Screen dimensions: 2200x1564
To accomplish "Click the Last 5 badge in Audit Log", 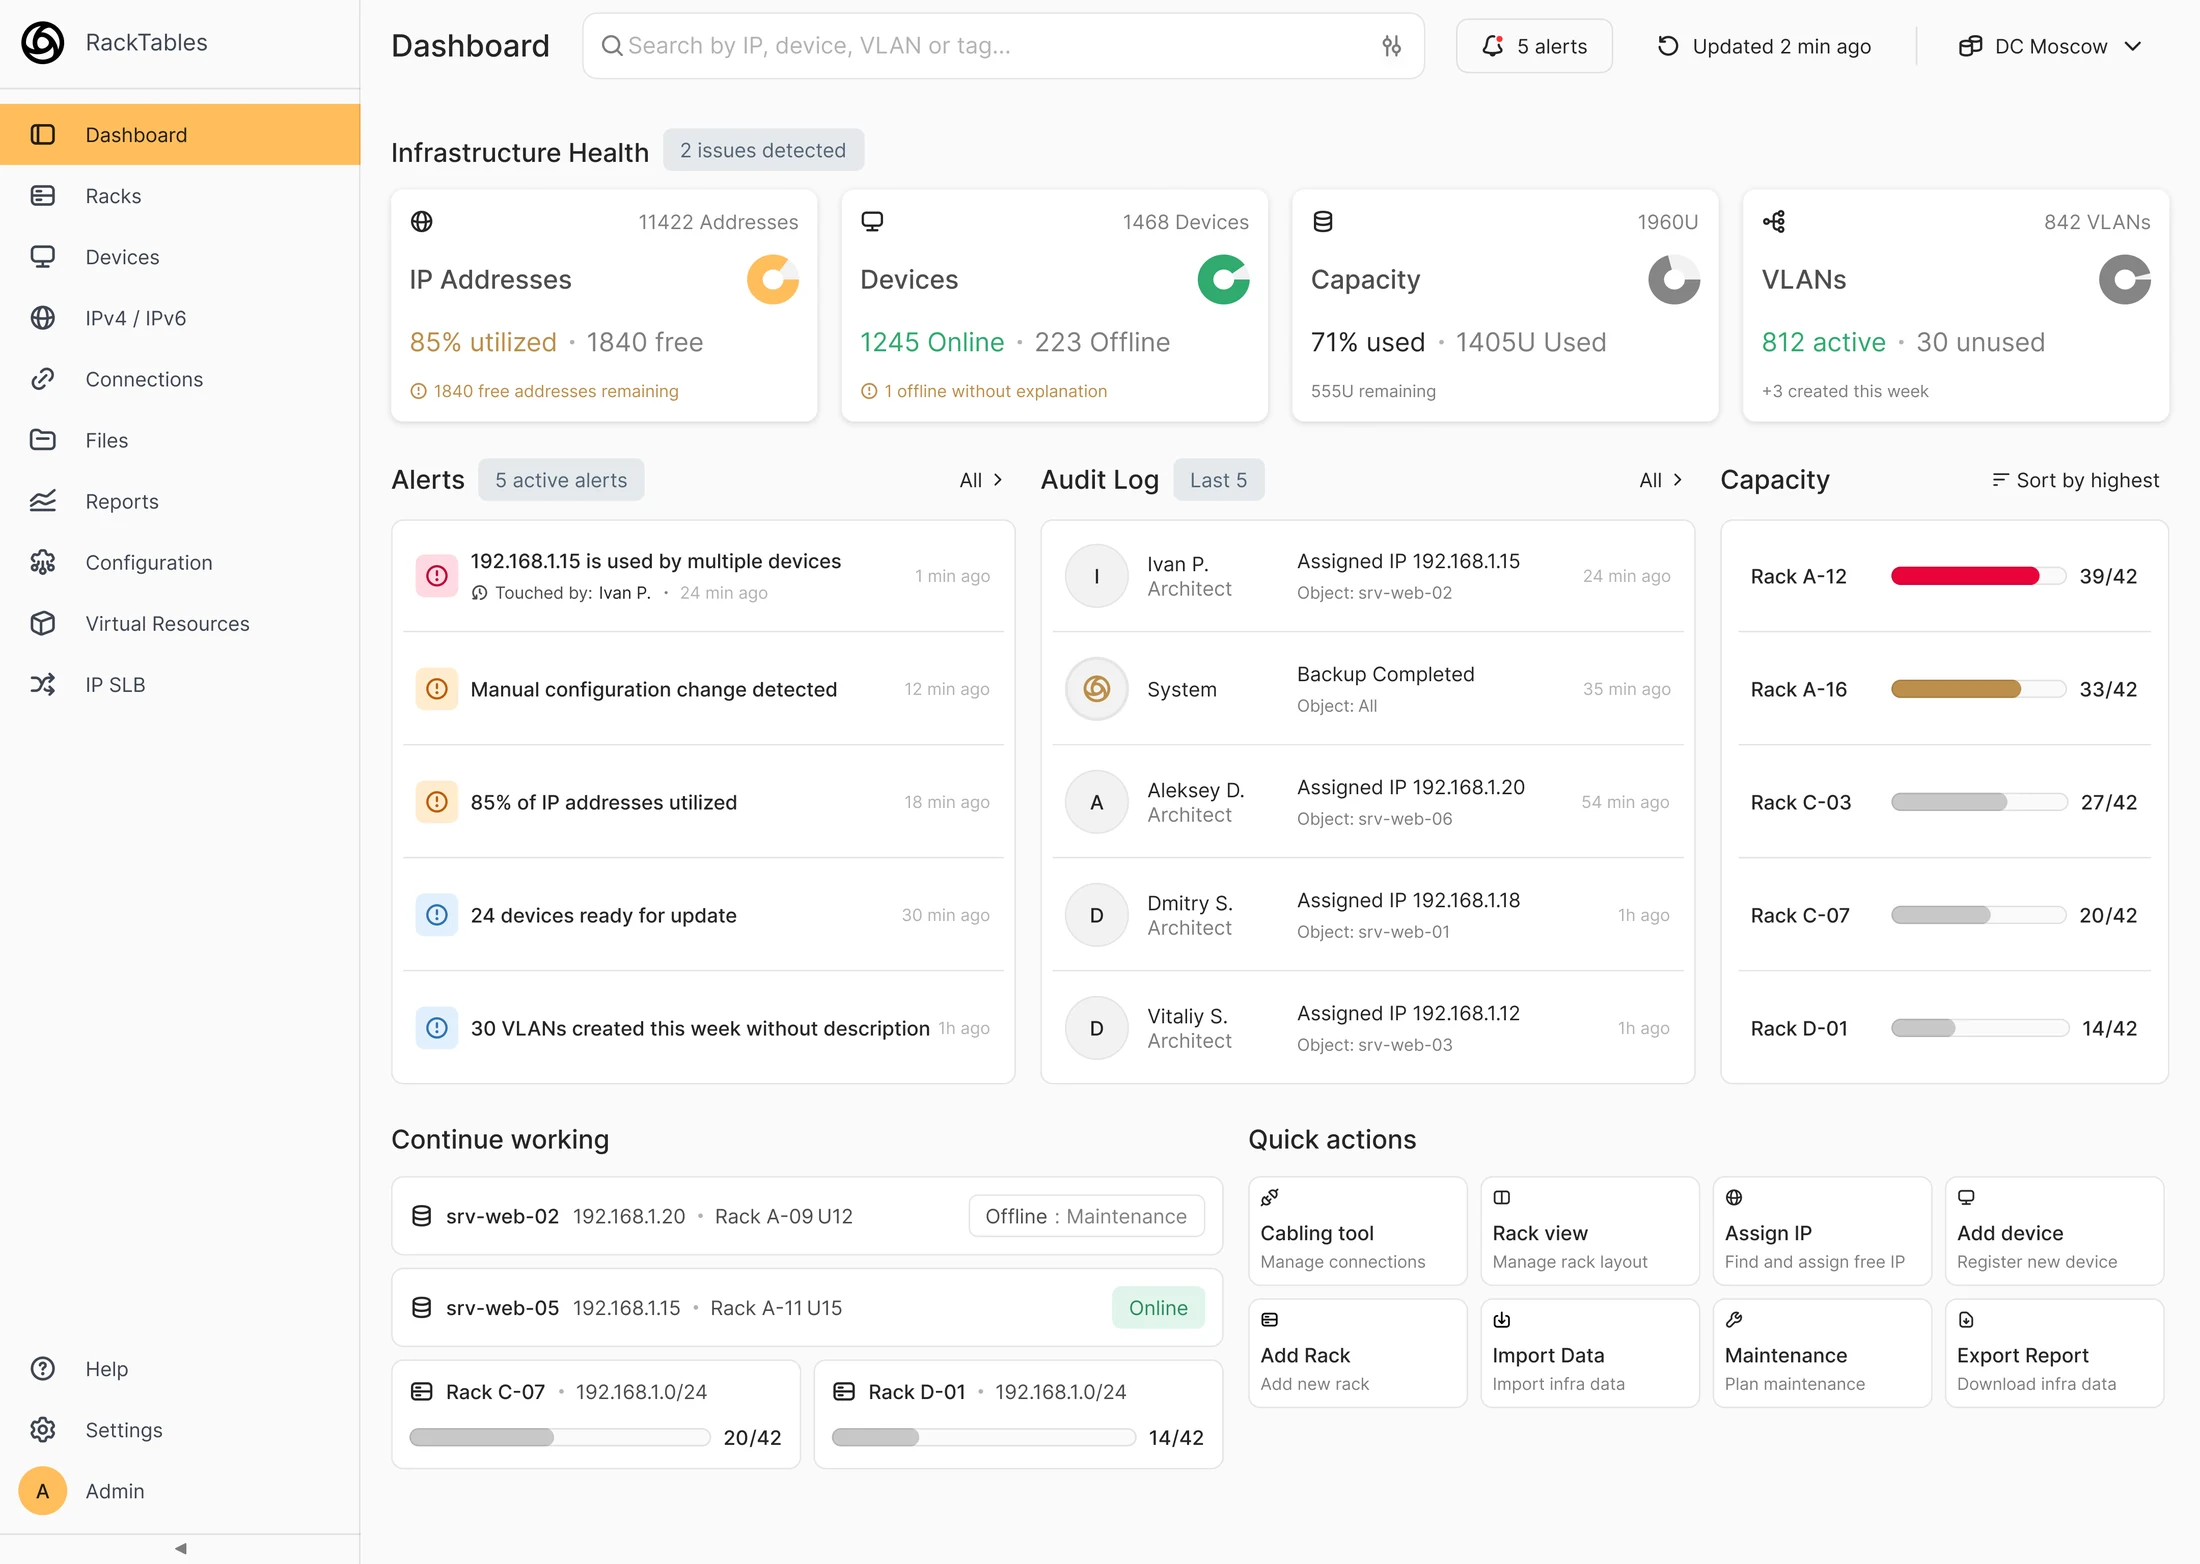I will coord(1218,480).
